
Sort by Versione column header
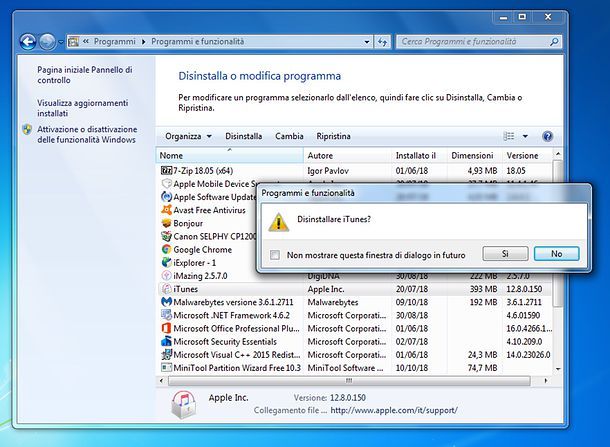[x=527, y=155]
